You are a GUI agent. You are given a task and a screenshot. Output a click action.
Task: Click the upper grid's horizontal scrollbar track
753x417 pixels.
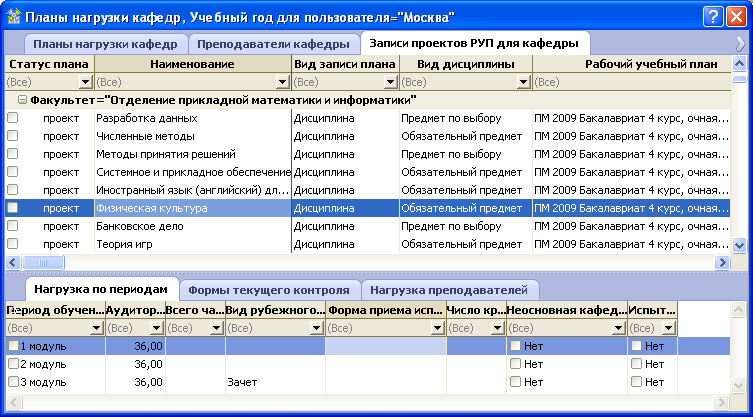[400, 262]
